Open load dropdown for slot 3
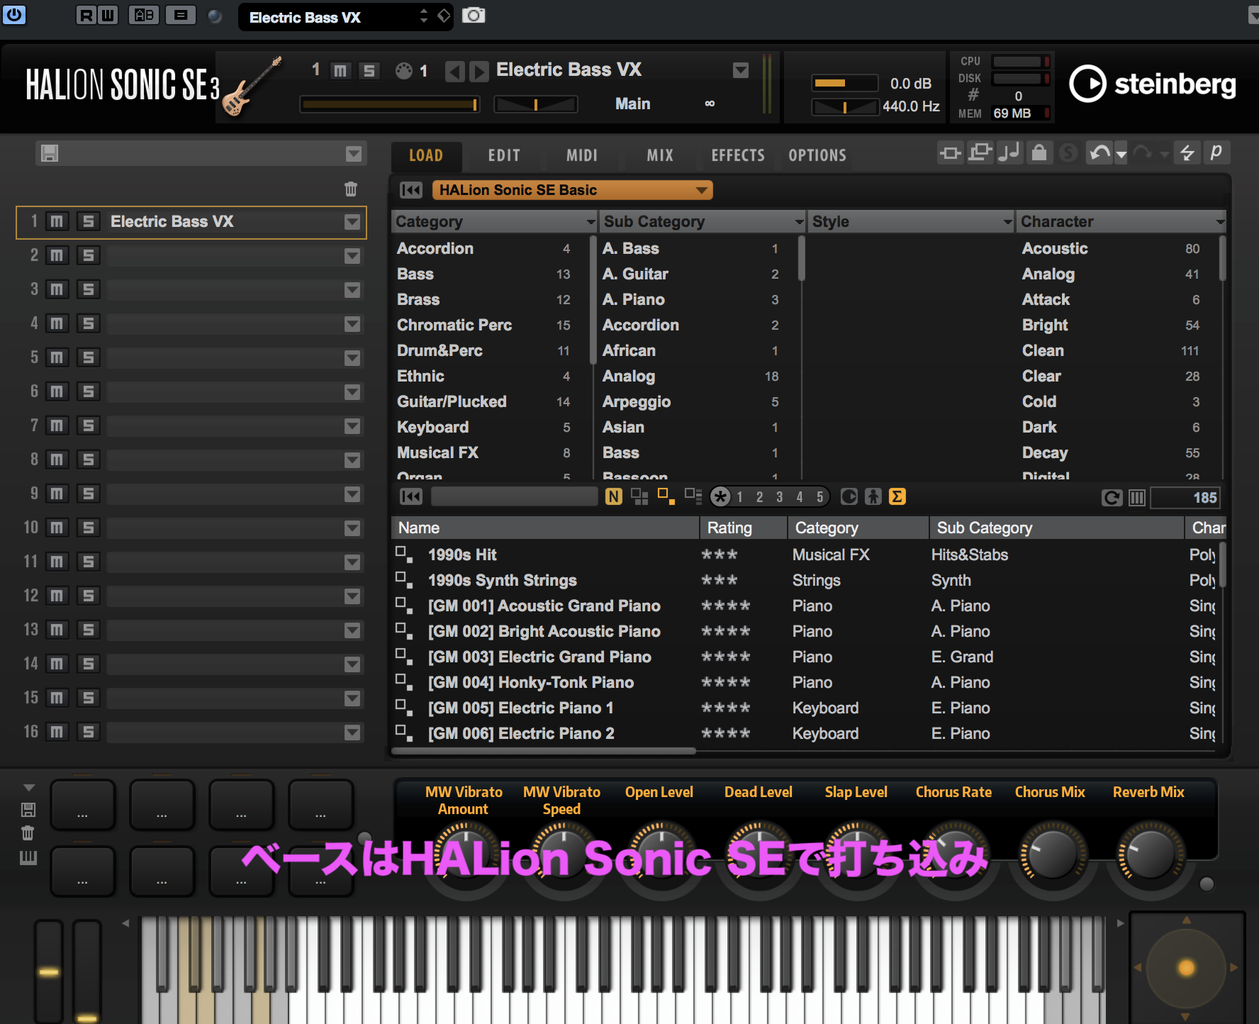This screenshot has height=1024, width=1259. pyautogui.click(x=352, y=290)
